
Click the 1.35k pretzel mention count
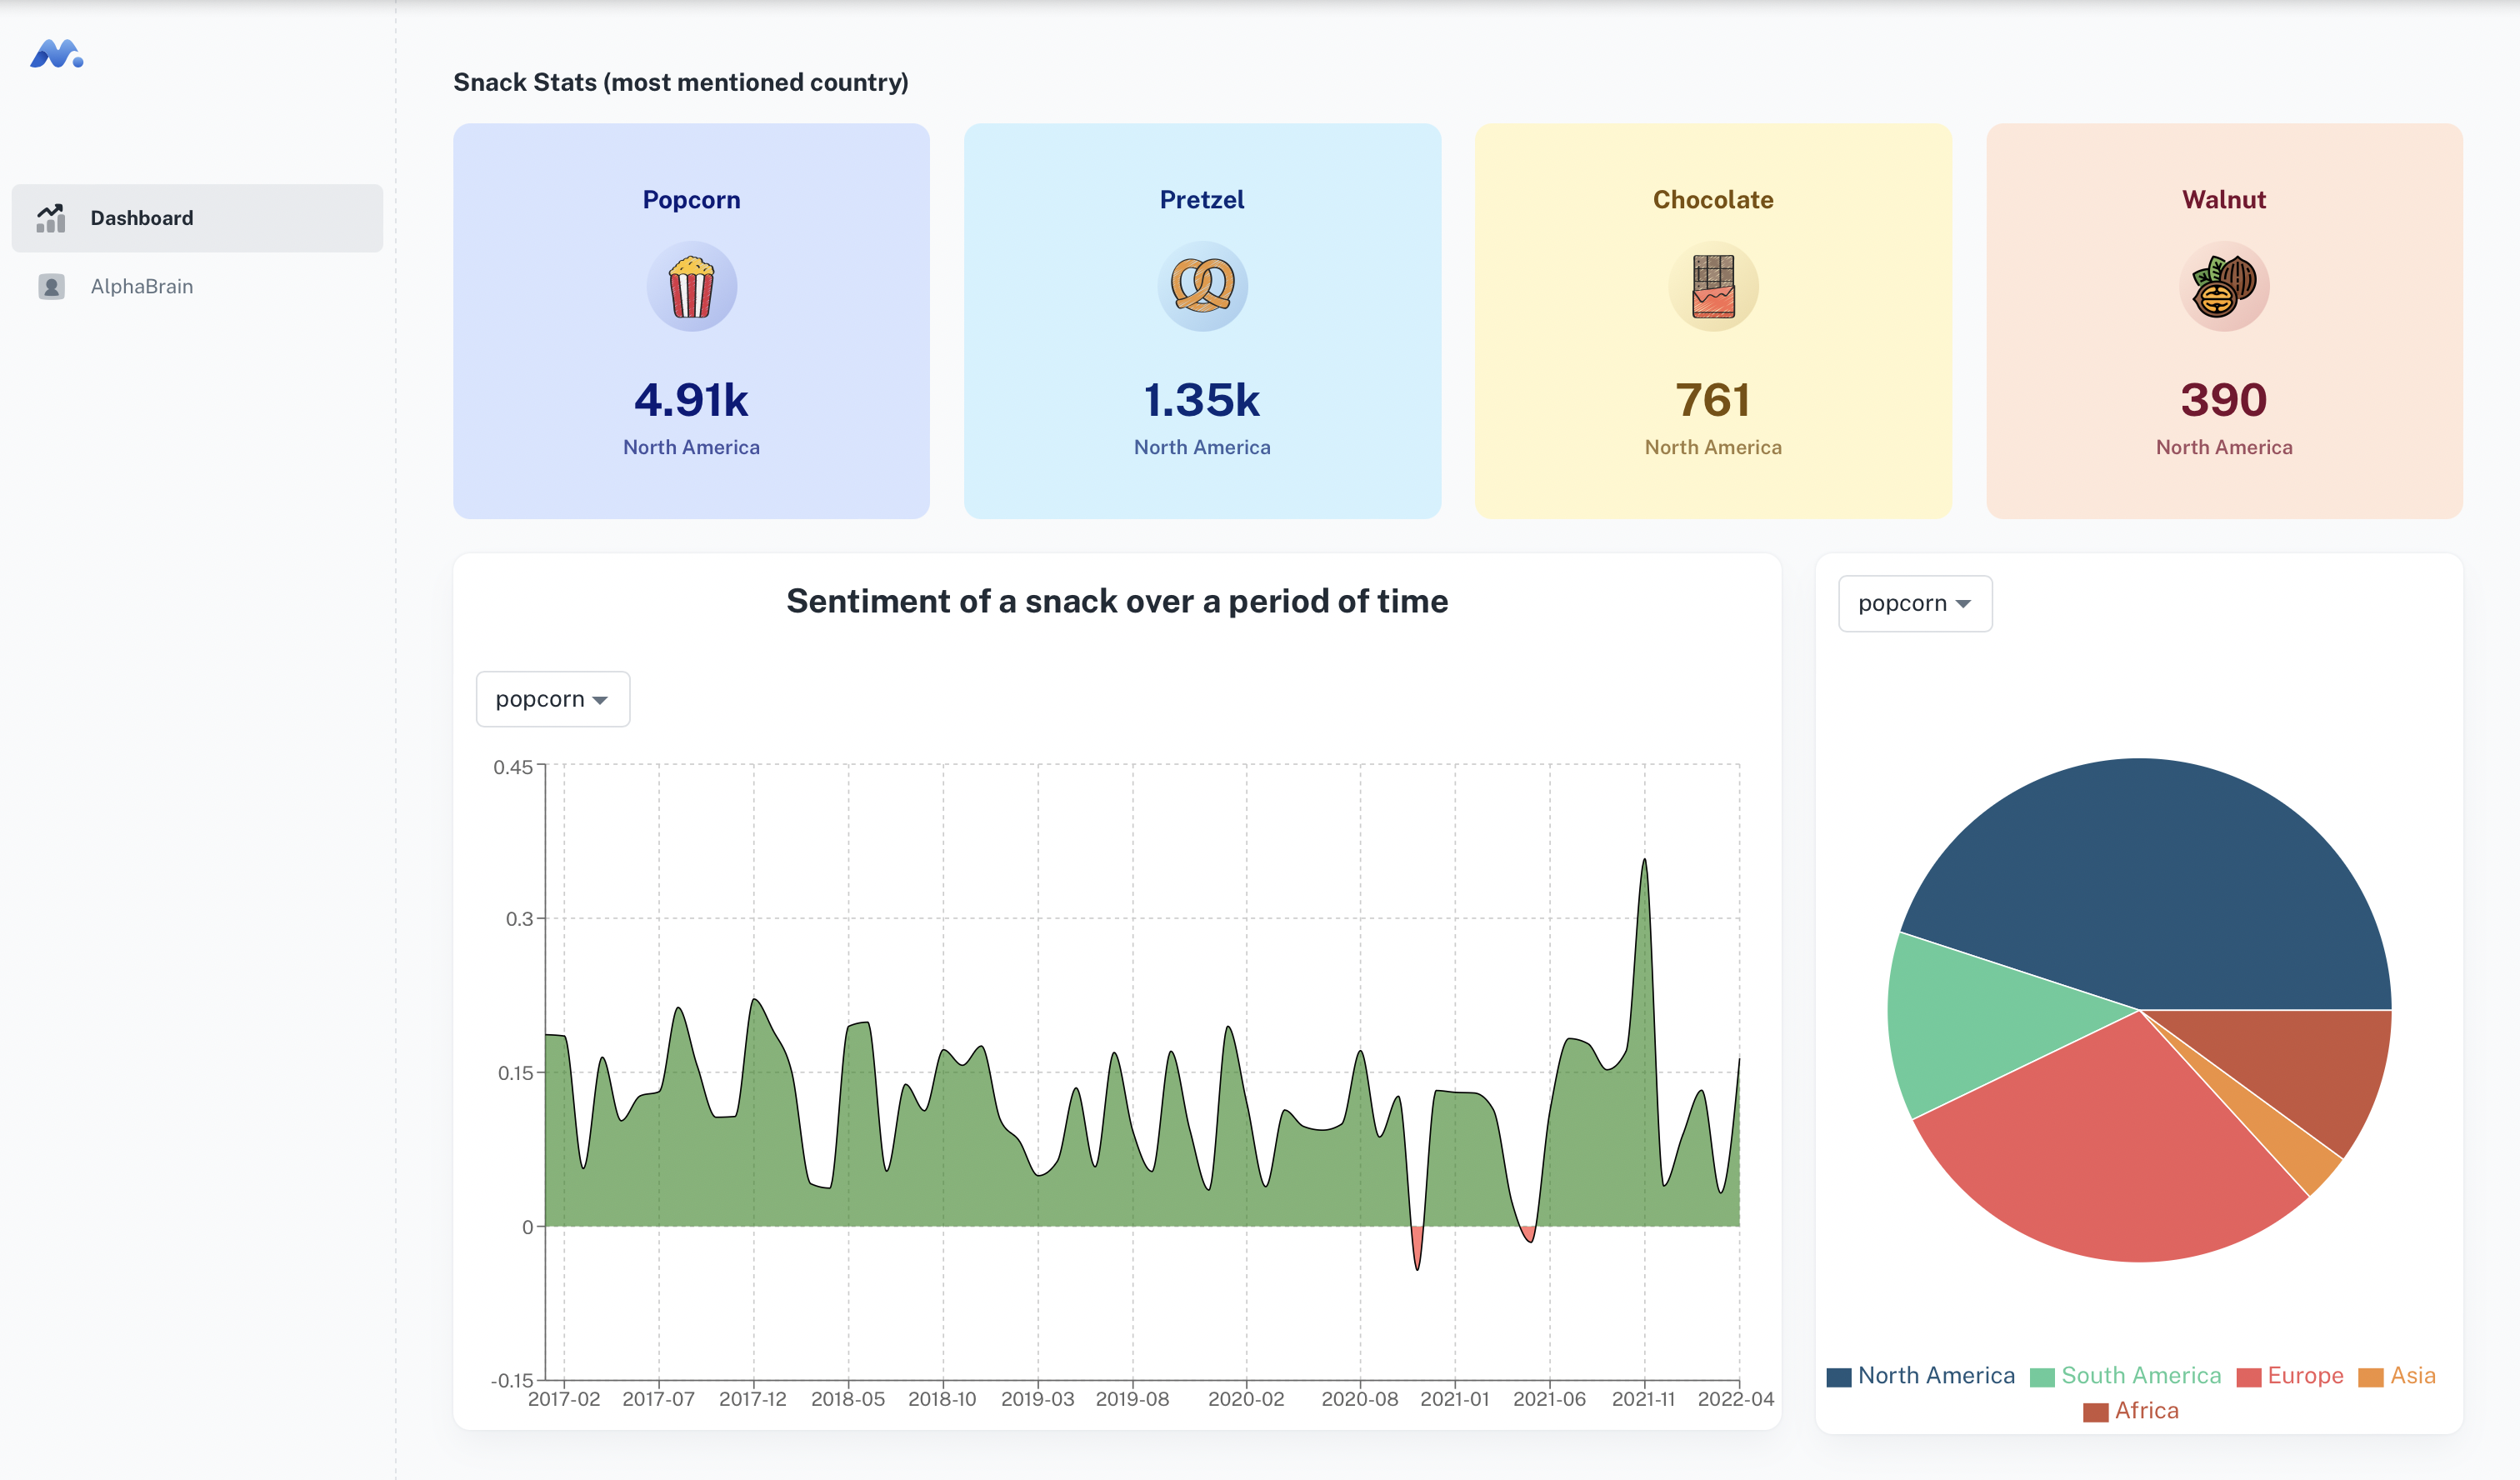tap(1202, 400)
